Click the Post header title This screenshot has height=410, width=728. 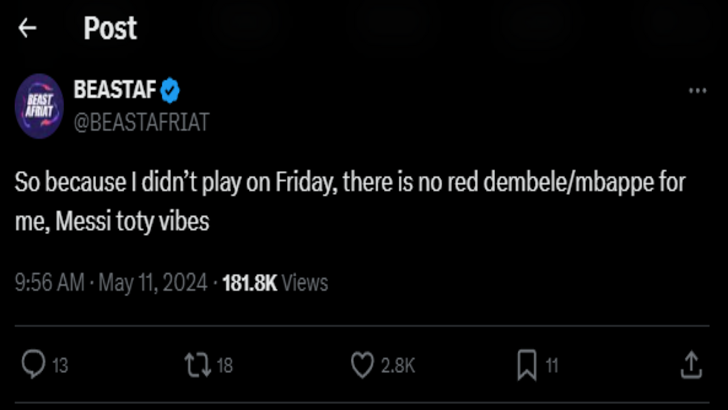(x=110, y=28)
